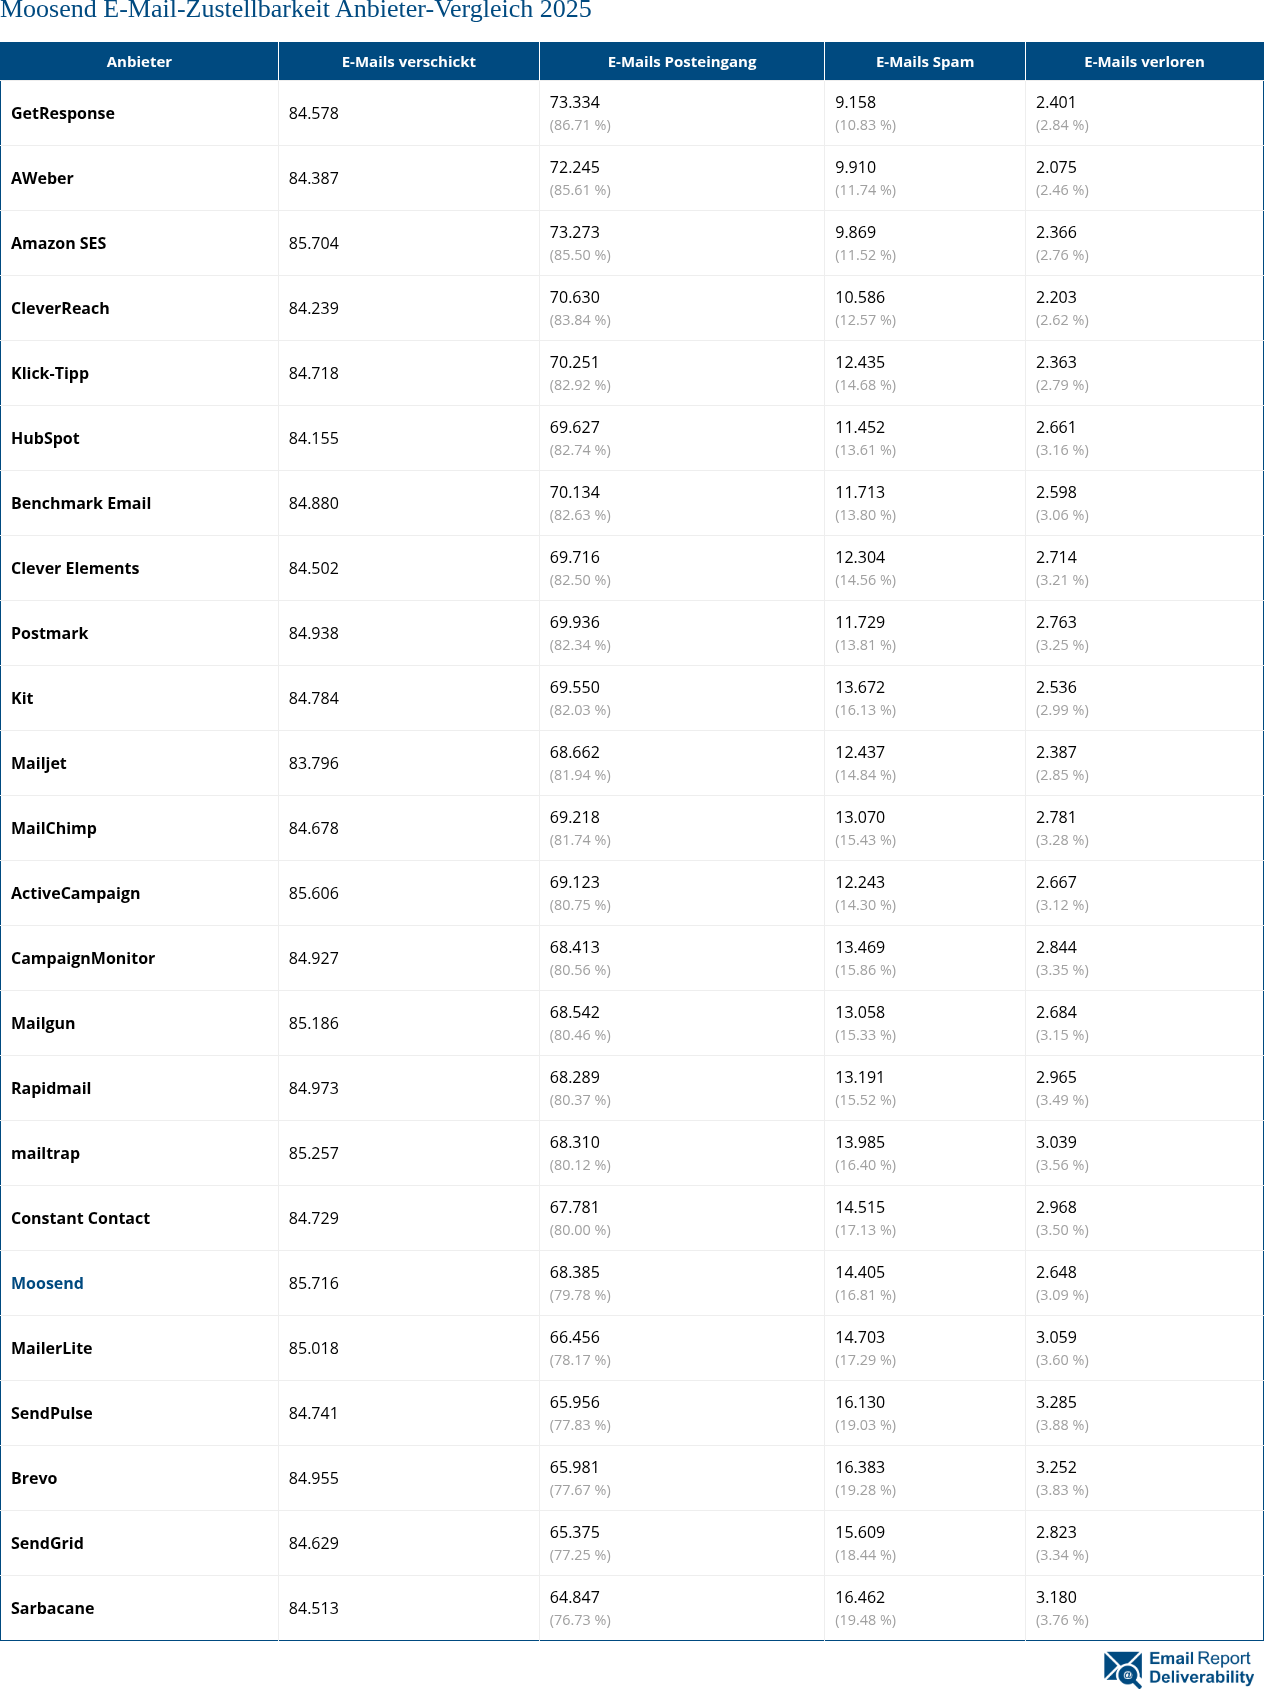This screenshot has height=1689, width=1264.
Task: Click the E-Mails Posteingang column header
Action: [x=681, y=62]
